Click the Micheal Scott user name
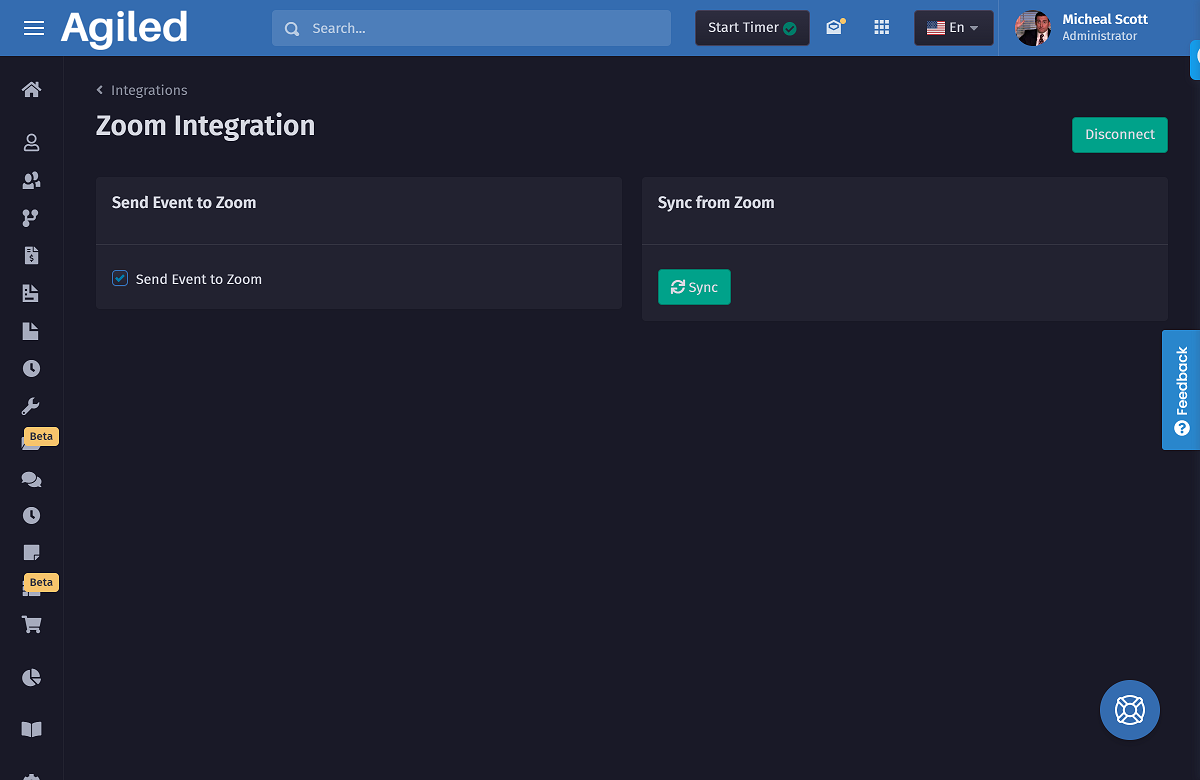1200x780 pixels. click(1105, 20)
